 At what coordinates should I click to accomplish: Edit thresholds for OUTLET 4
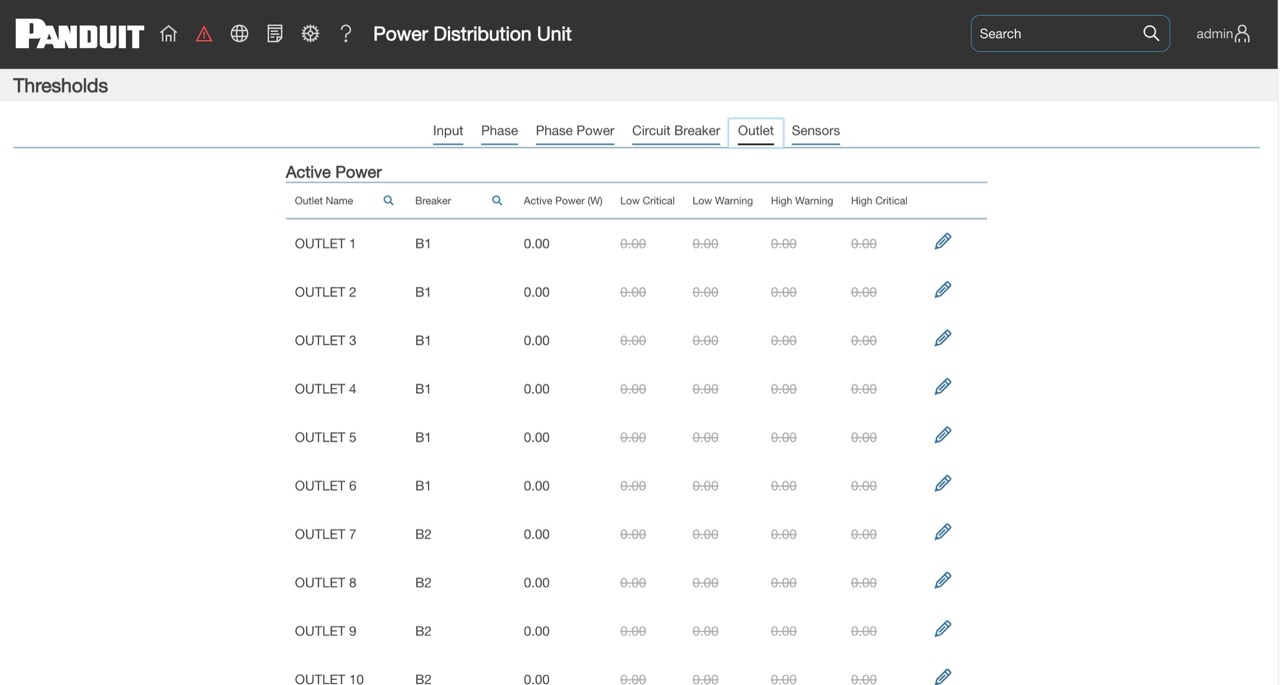pos(943,387)
